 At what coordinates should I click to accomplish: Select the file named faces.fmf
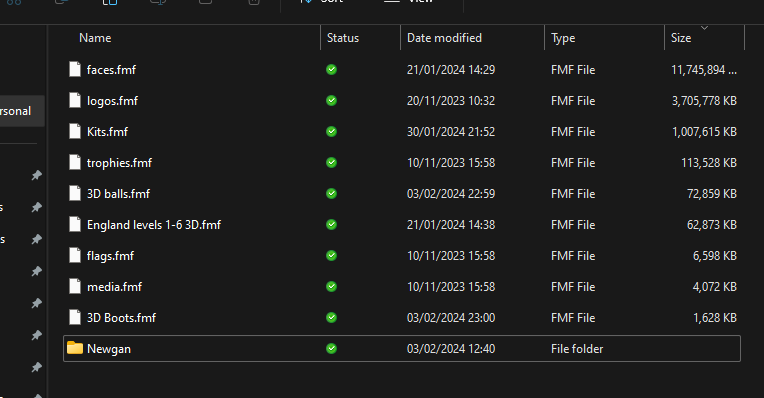(x=111, y=70)
